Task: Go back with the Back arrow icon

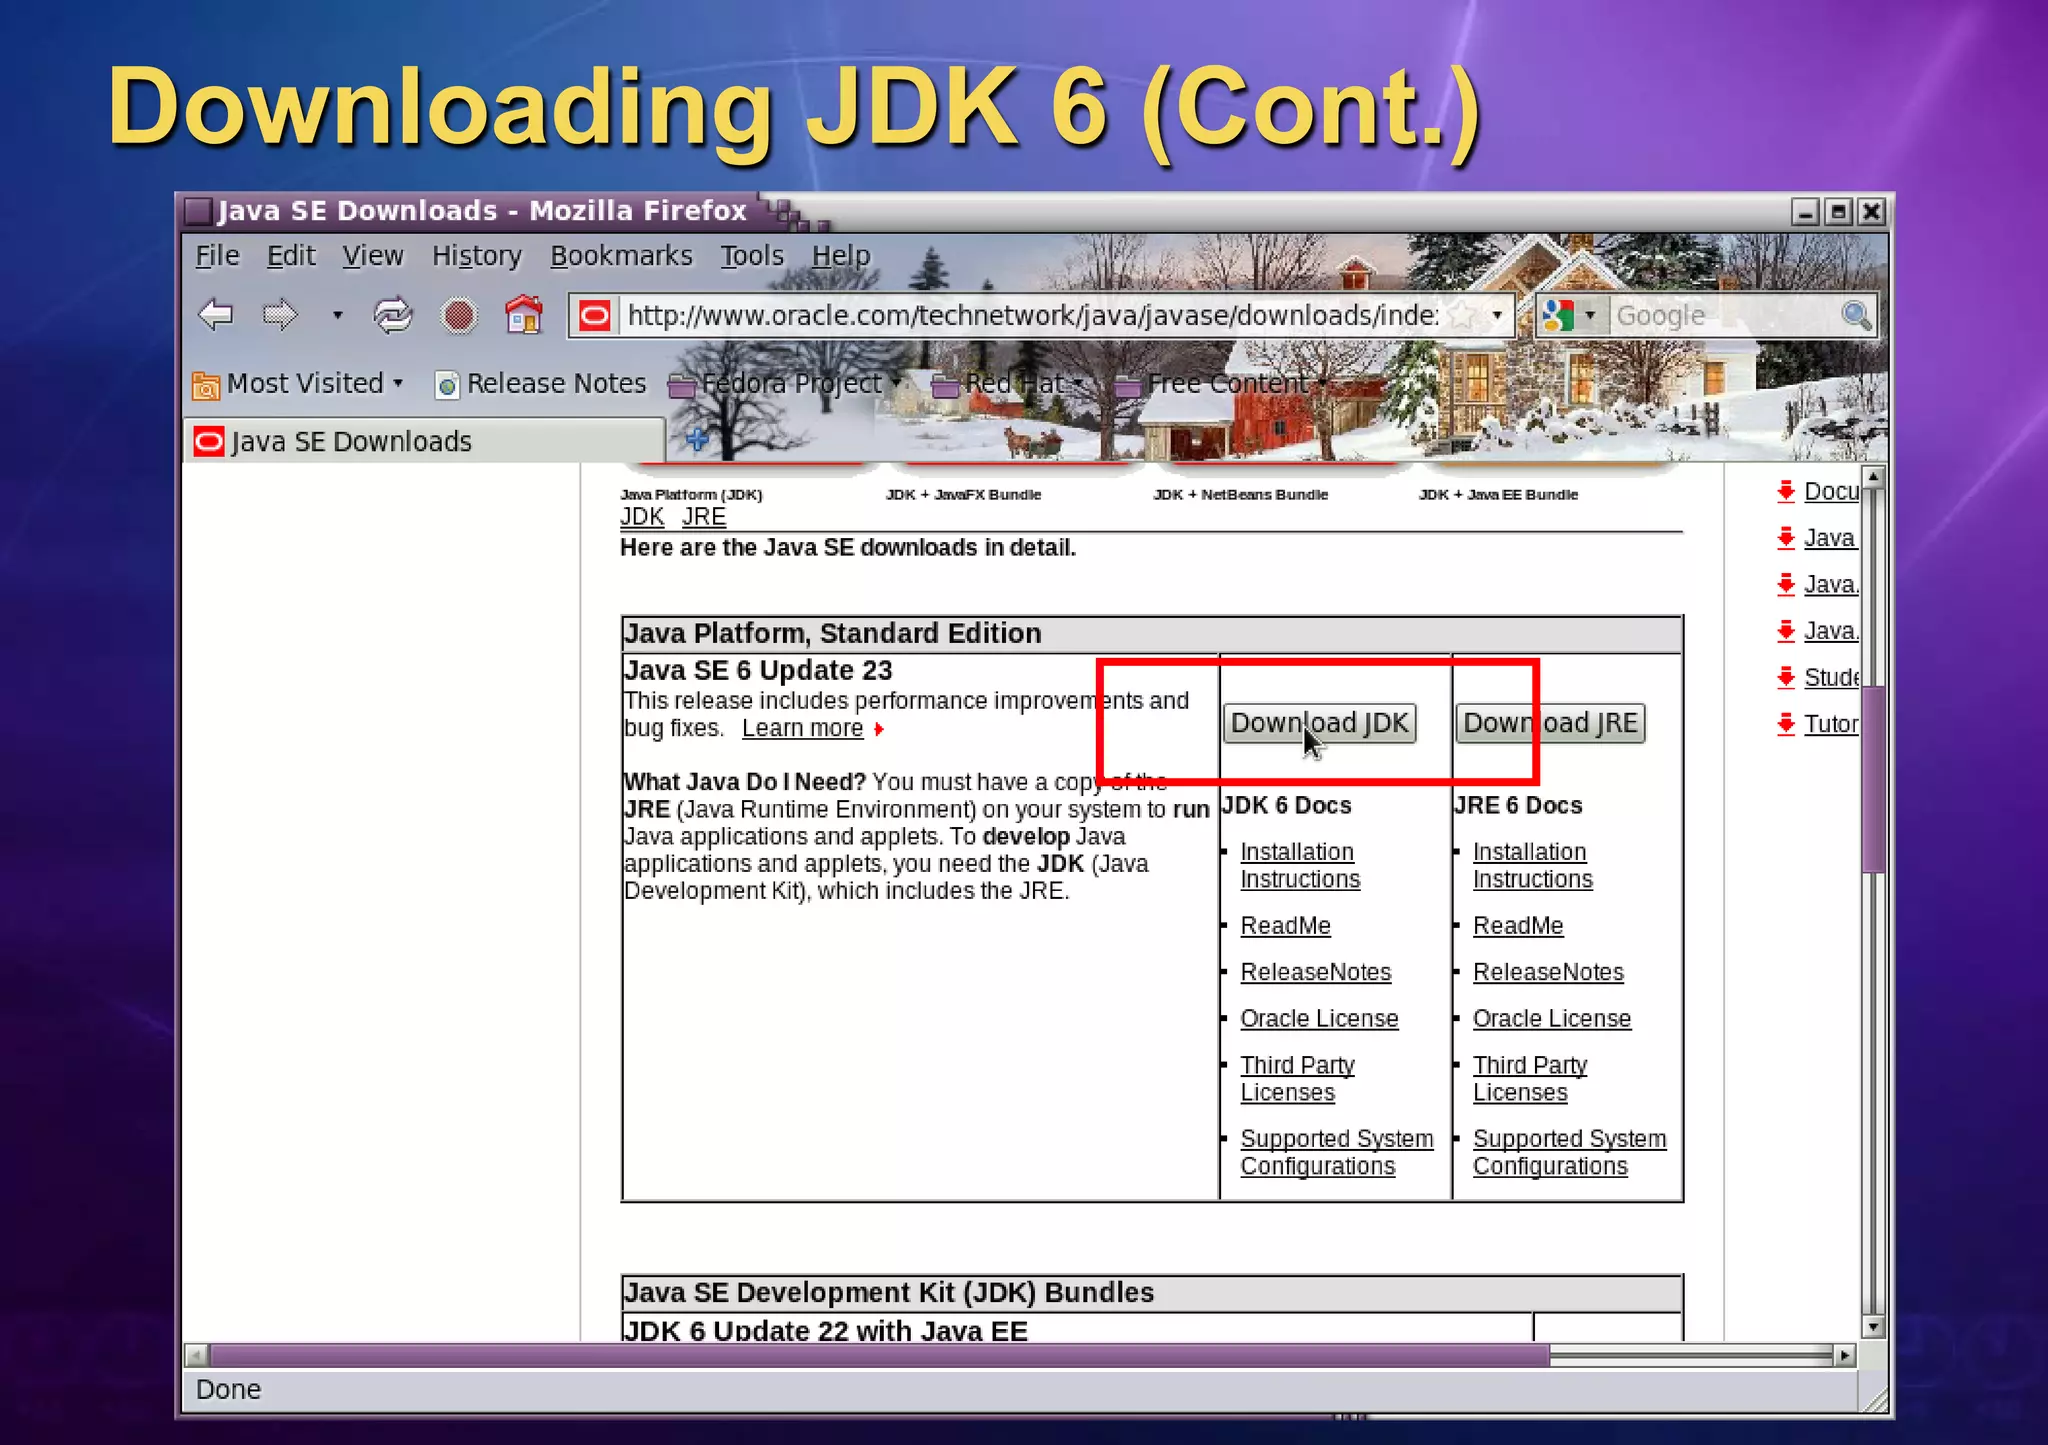Action: pyautogui.click(x=216, y=315)
